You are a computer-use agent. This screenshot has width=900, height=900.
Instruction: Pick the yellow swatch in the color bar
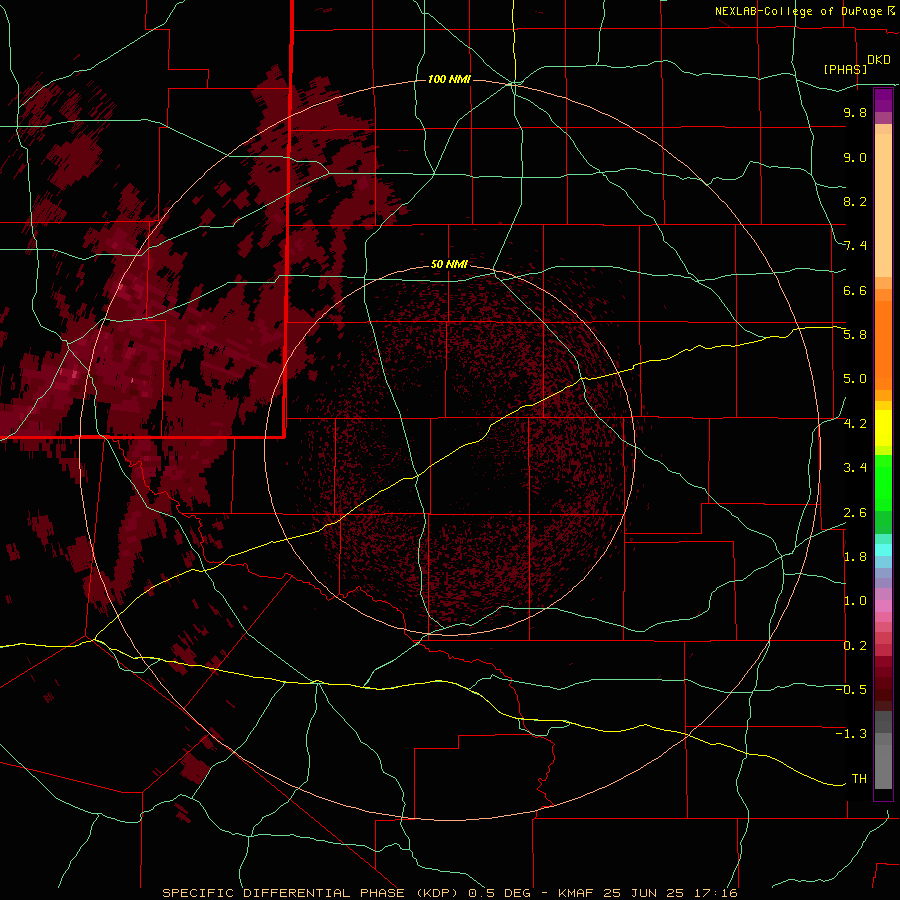[x=883, y=428]
